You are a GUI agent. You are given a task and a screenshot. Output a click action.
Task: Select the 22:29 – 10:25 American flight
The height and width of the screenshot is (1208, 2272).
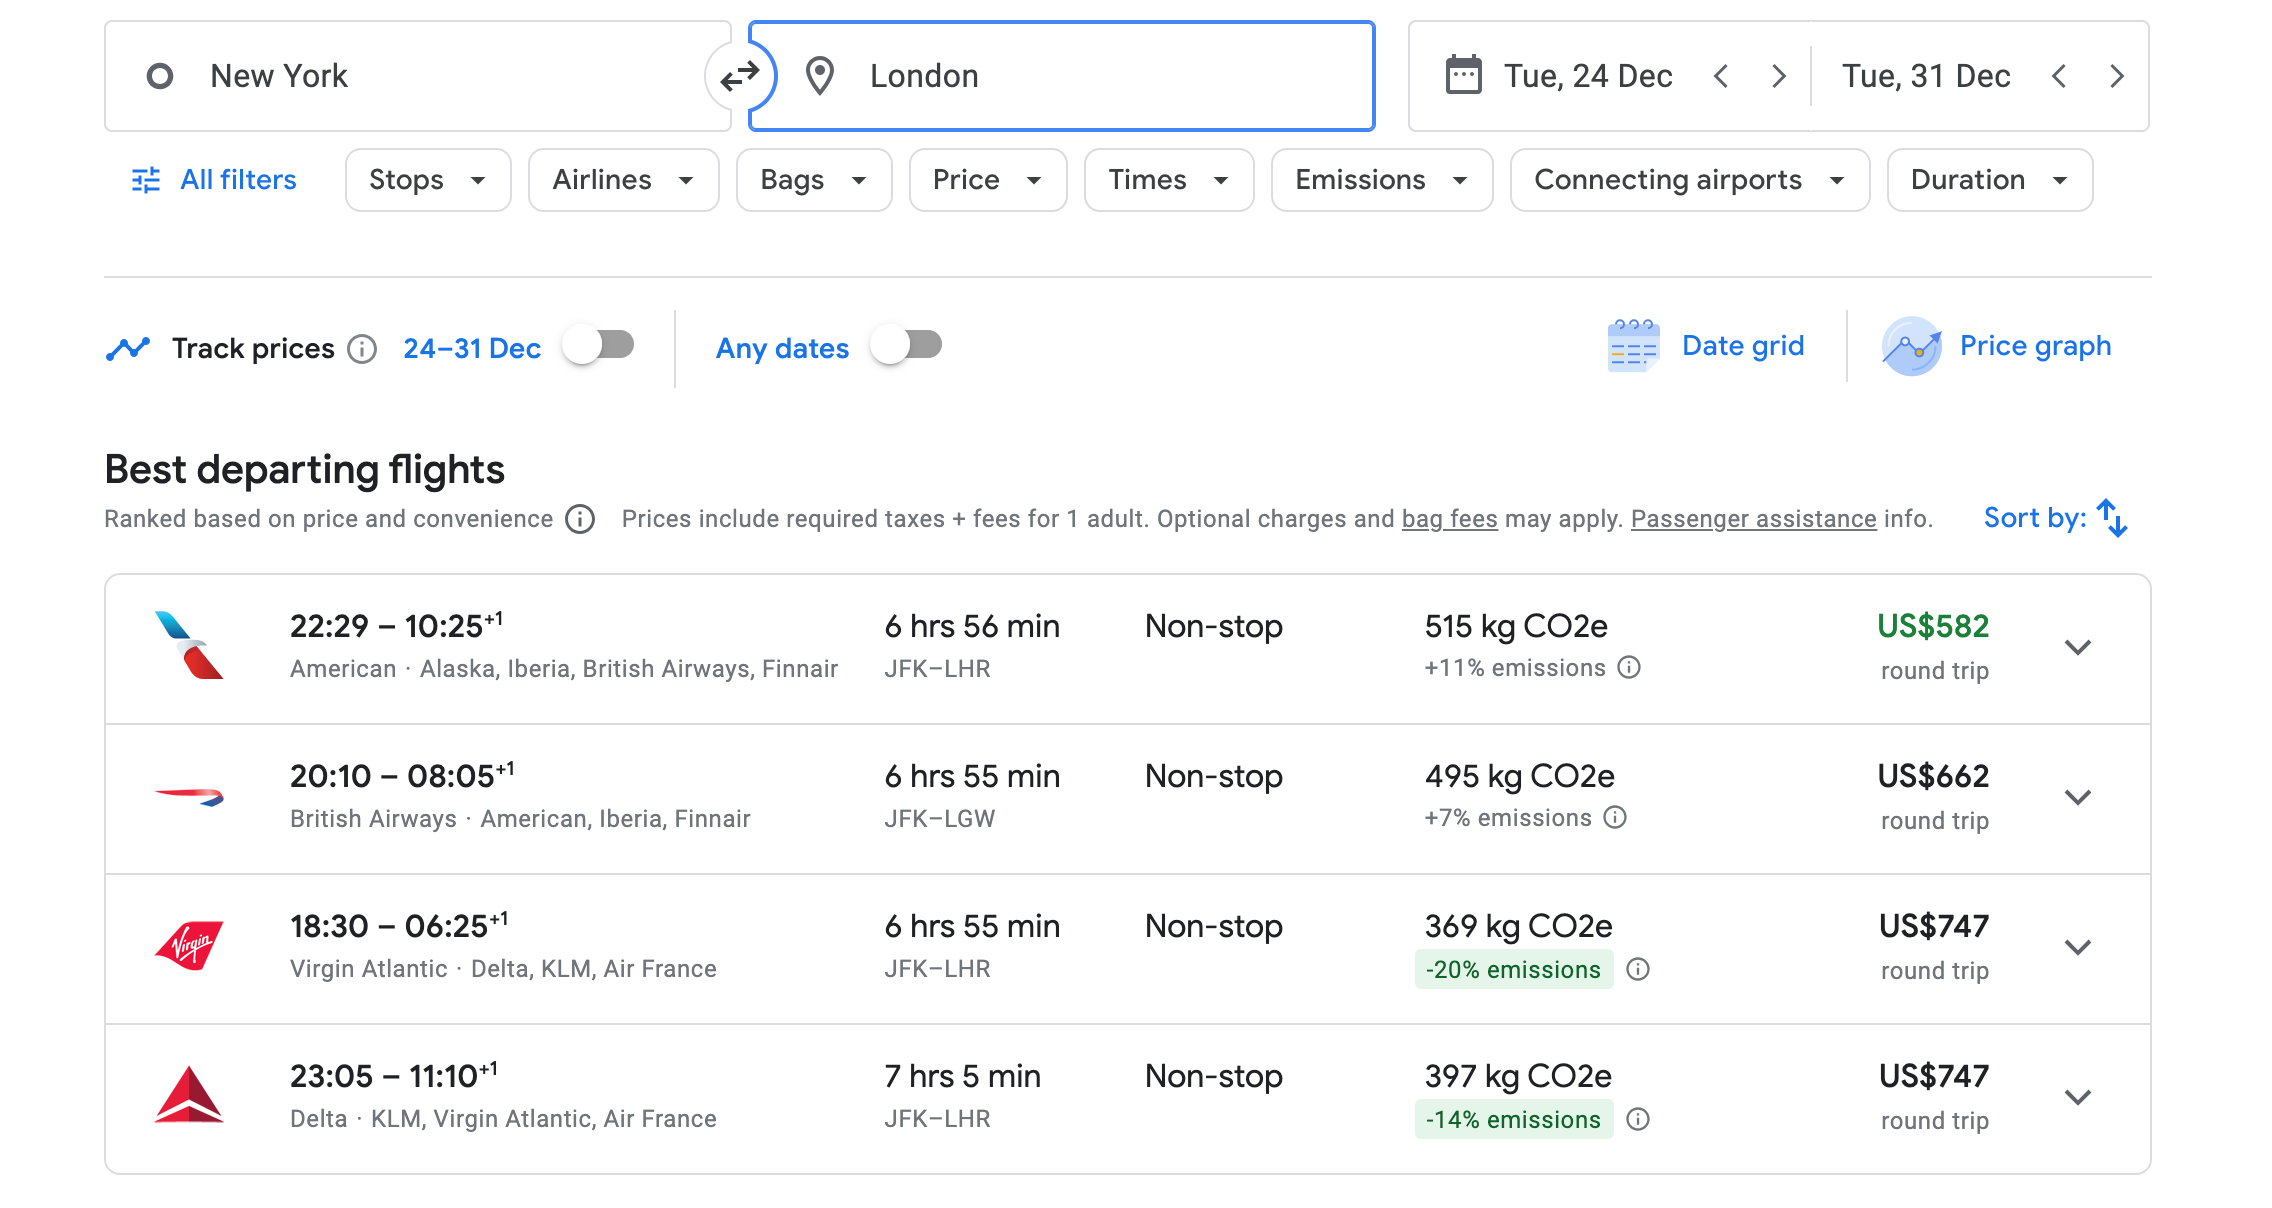[x=1128, y=649]
